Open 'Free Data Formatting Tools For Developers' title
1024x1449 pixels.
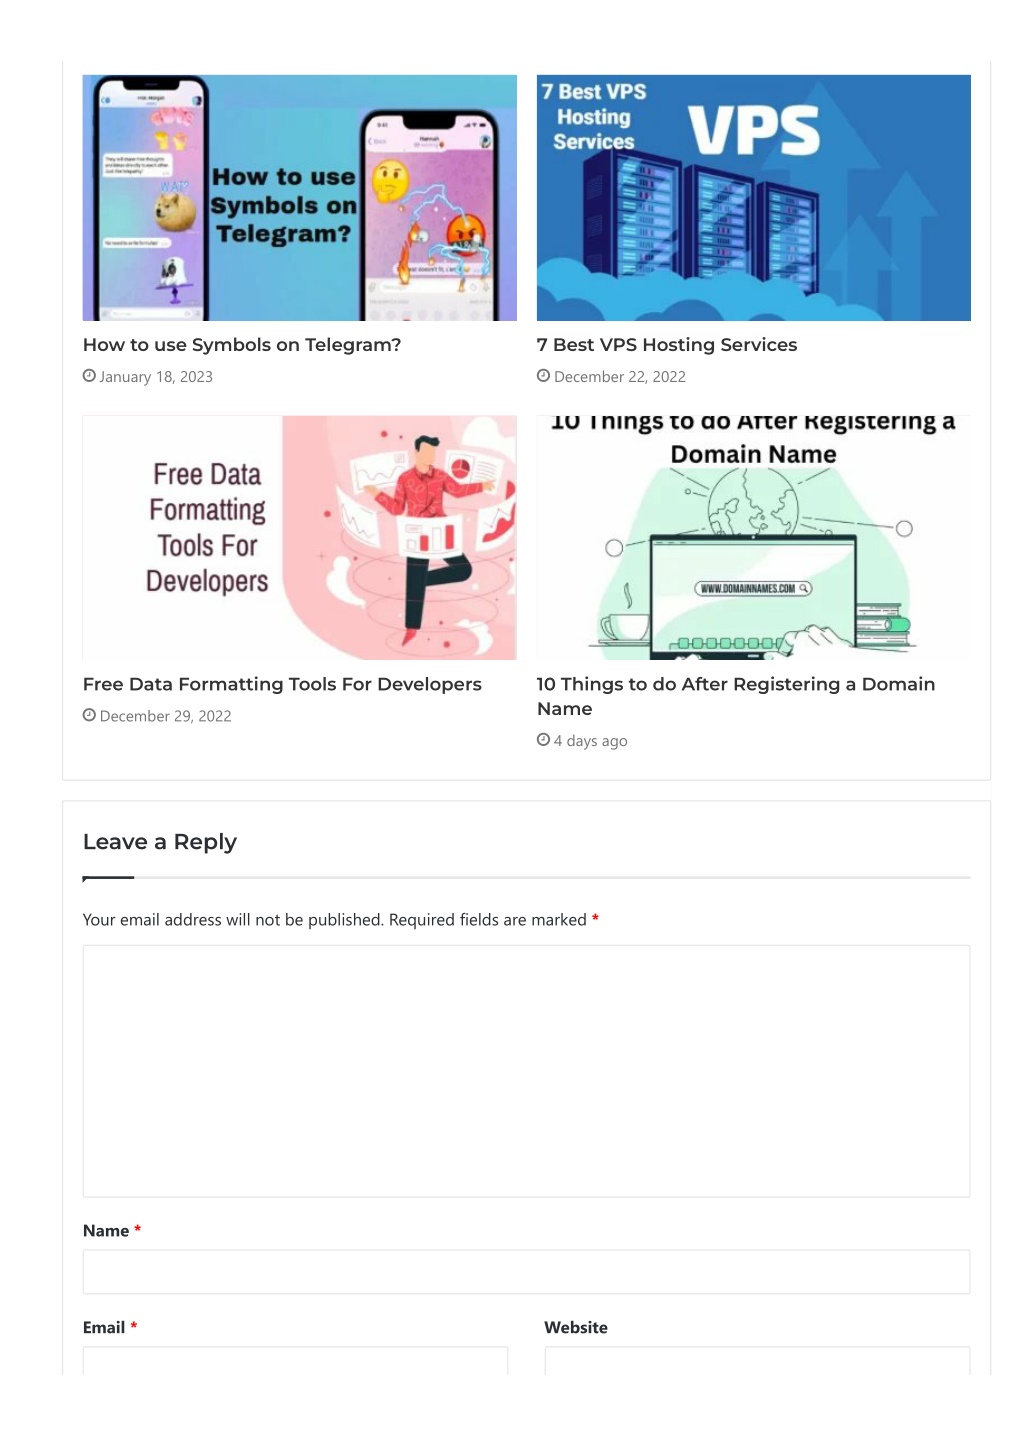(x=282, y=684)
